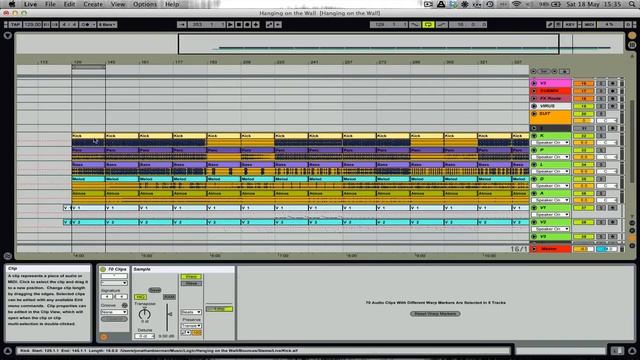Screen dimensions: 640x360
Task: Toggle the Punch-In switch
Action: tap(415, 24)
